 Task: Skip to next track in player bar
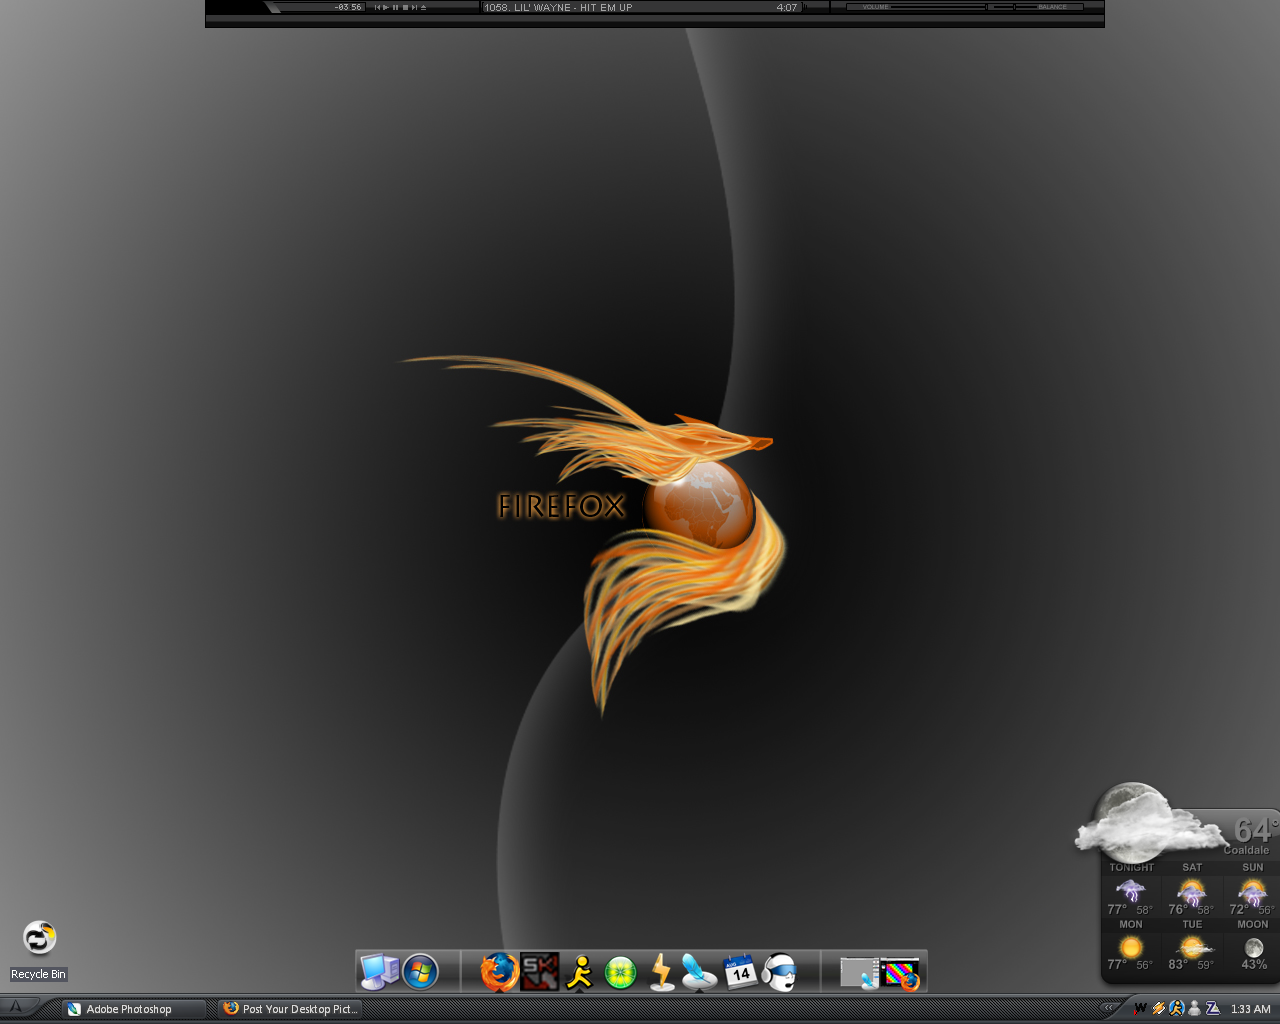pyautogui.click(x=415, y=7)
